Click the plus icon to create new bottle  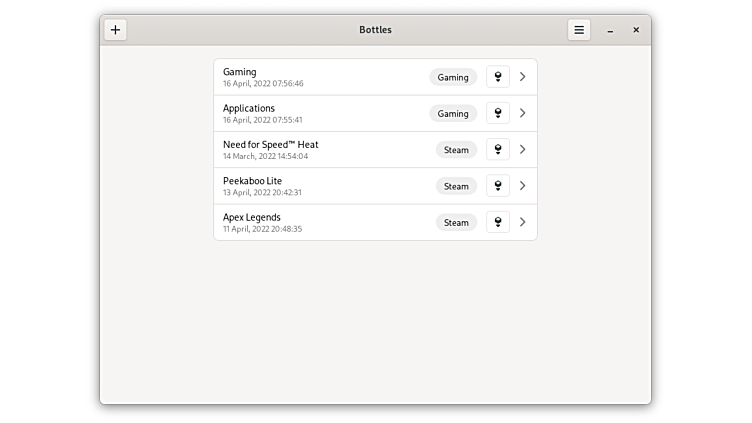[x=115, y=30]
